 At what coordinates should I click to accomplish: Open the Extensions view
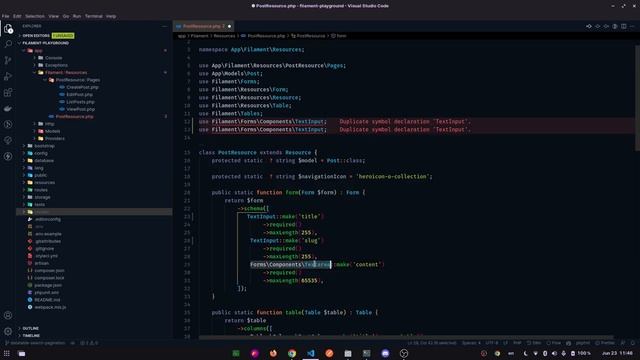(8, 92)
